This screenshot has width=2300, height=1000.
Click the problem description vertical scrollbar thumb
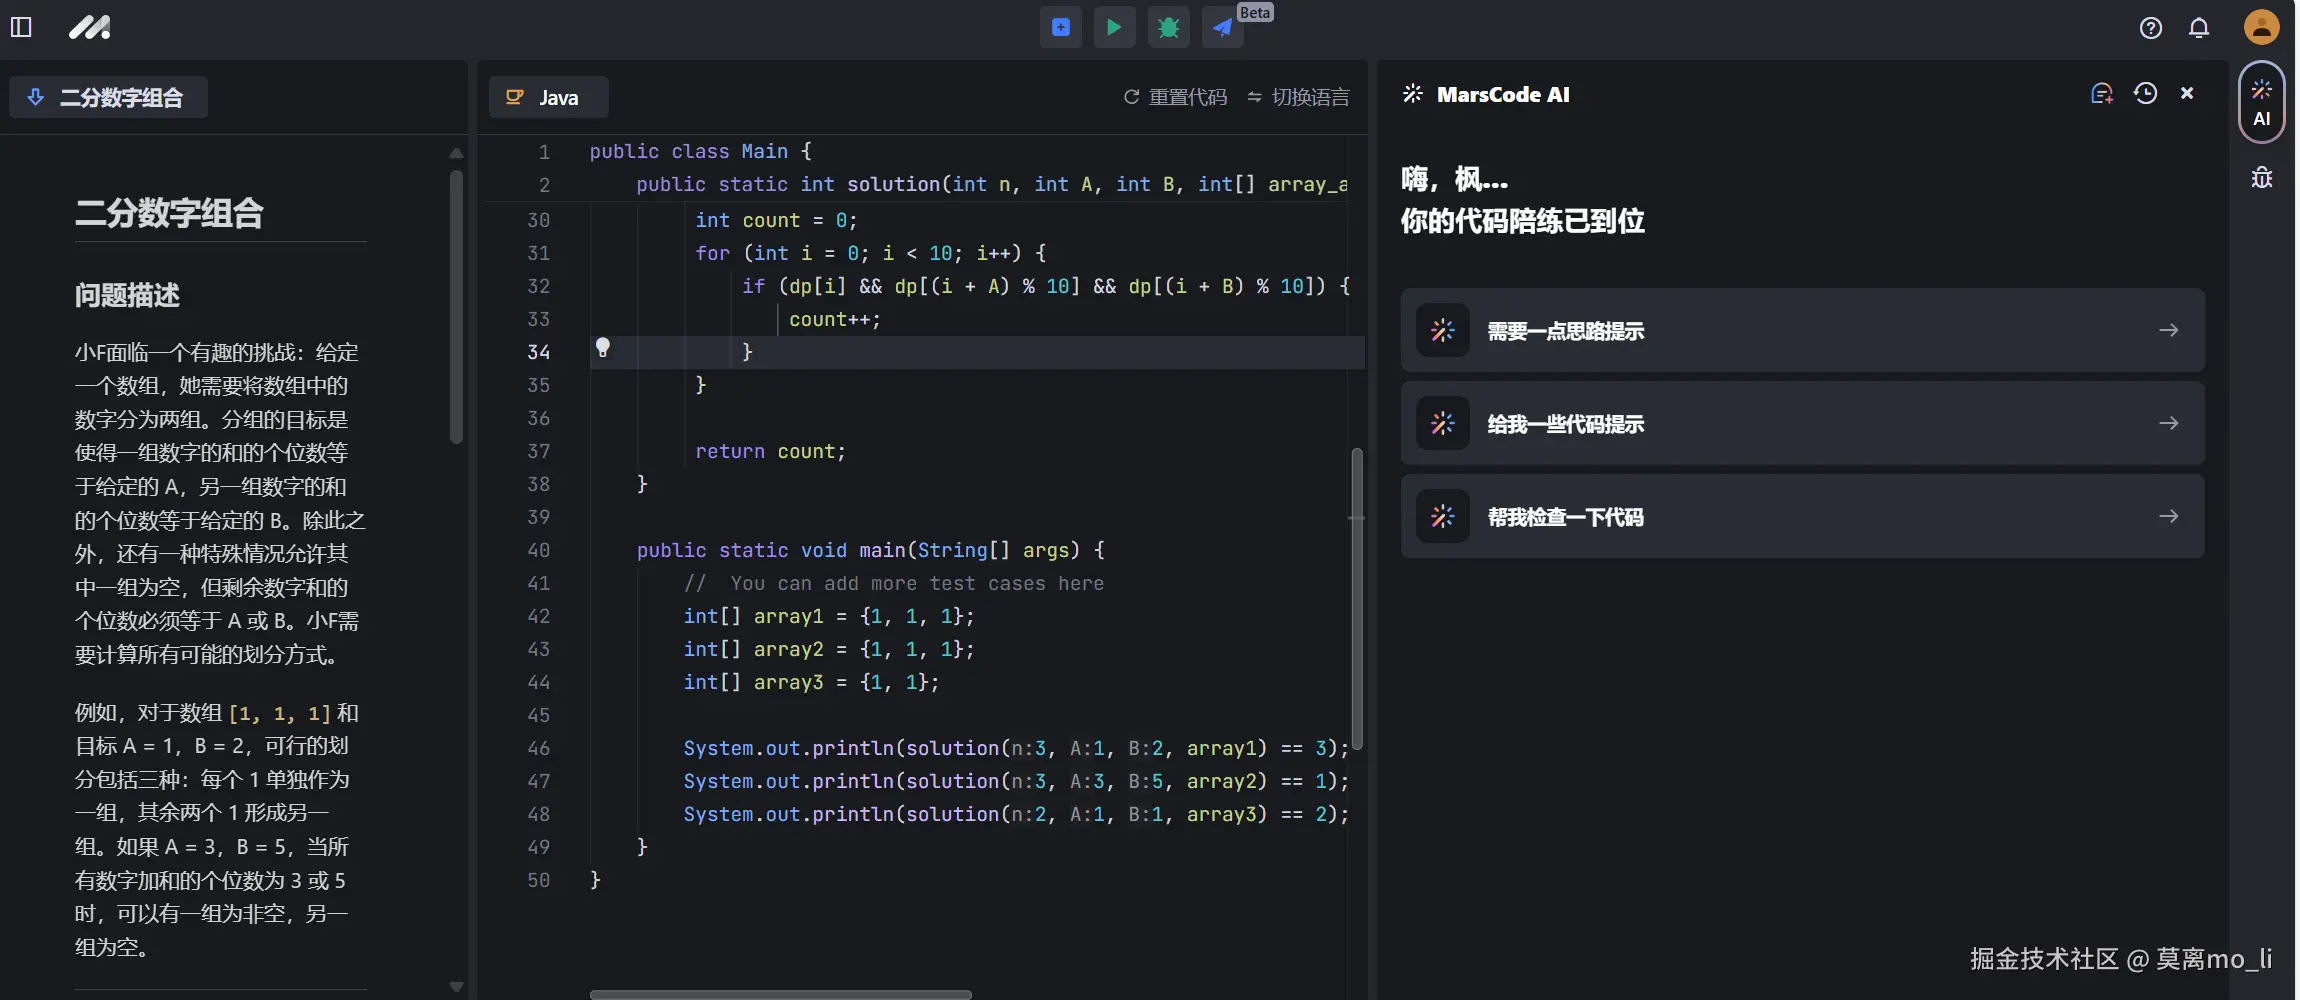coord(456,306)
